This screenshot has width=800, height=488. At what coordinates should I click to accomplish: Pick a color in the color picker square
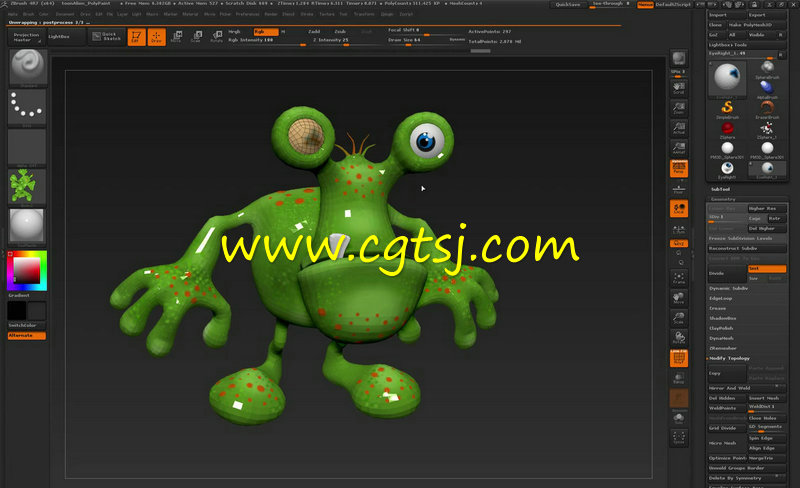point(27,270)
